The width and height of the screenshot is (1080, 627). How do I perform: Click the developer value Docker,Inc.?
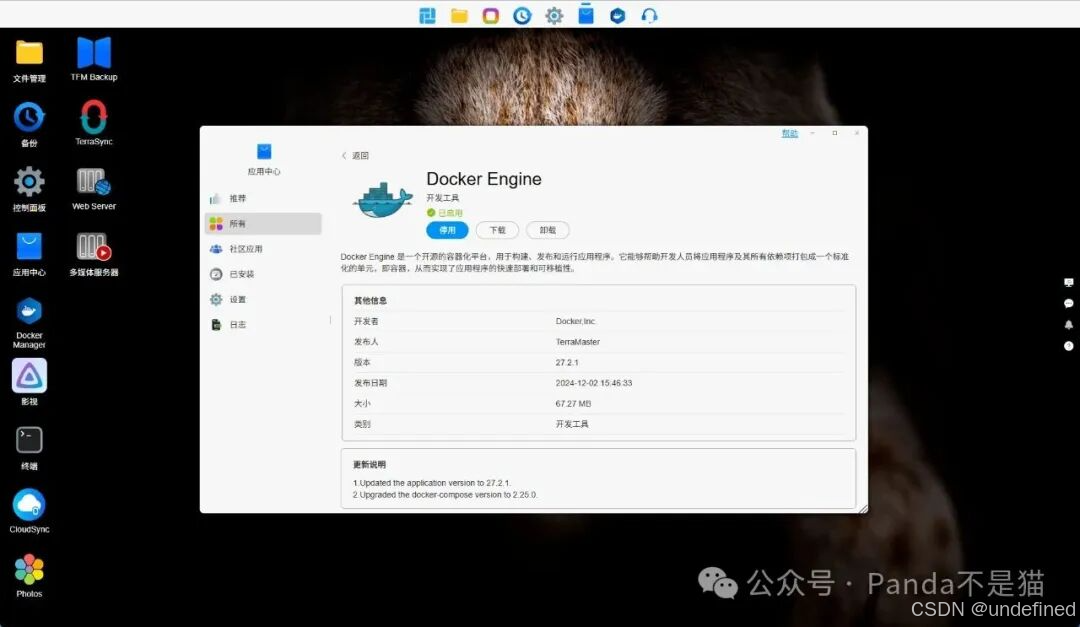click(576, 321)
